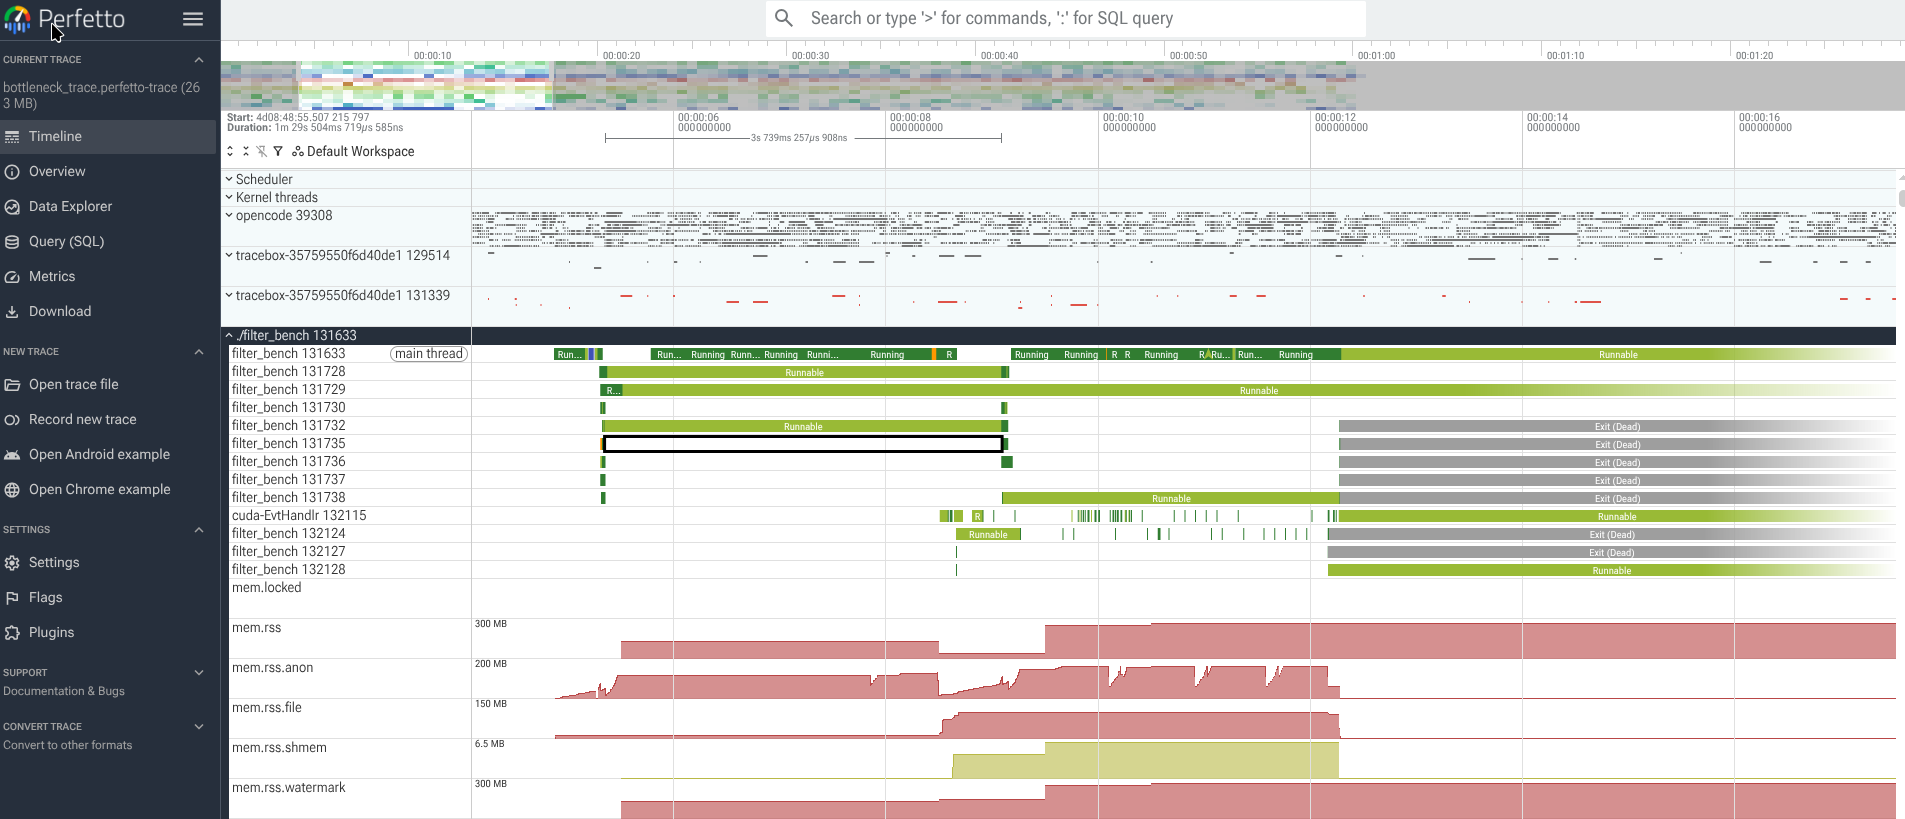
Task: Click the workspace icon beside Default Workspace
Action: point(298,151)
